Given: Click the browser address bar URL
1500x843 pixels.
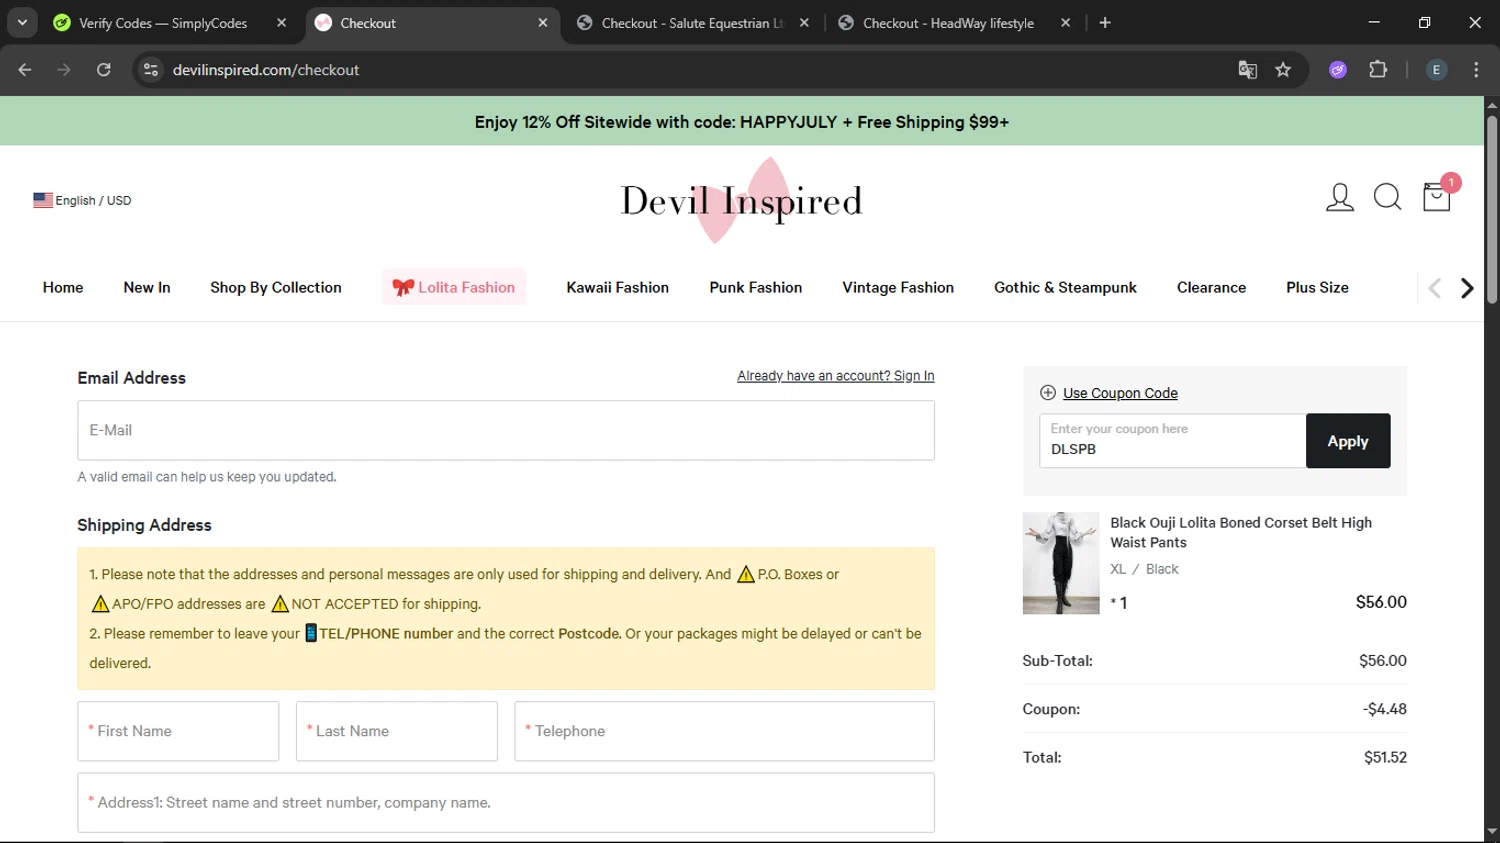Looking at the screenshot, I should 266,70.
